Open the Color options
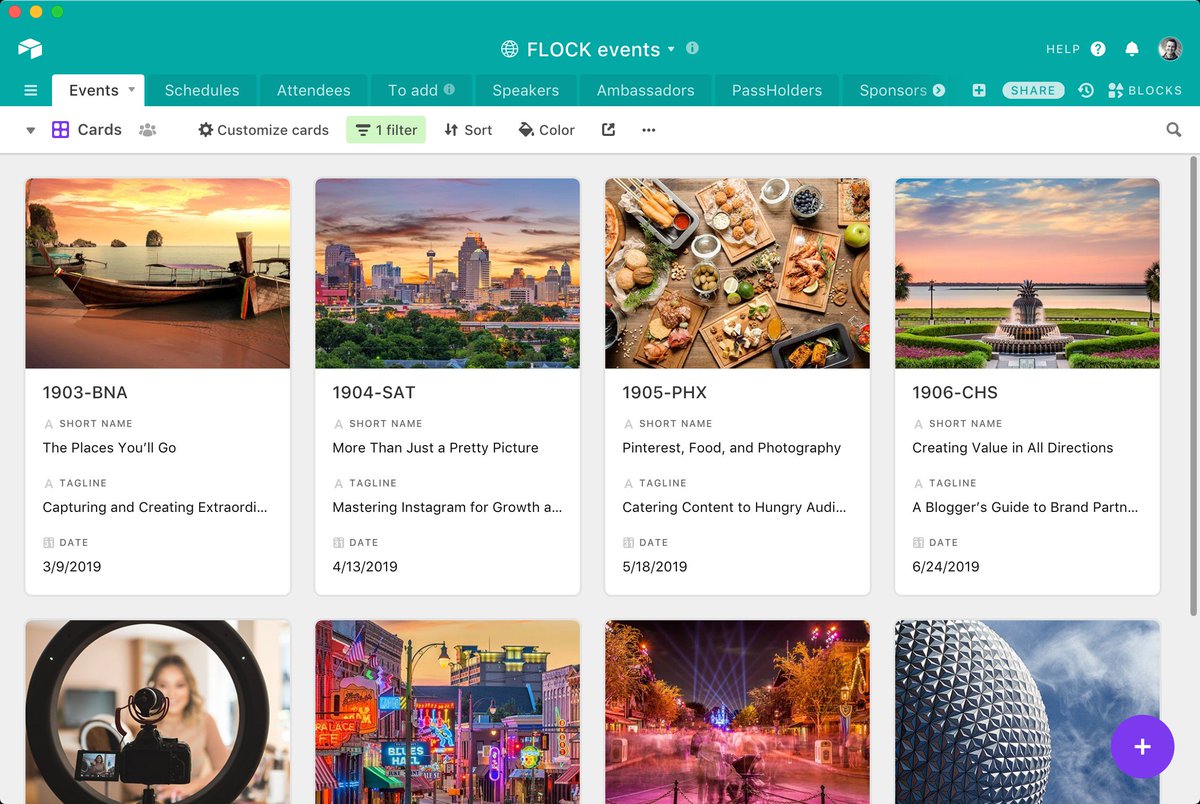 (546, 130)
